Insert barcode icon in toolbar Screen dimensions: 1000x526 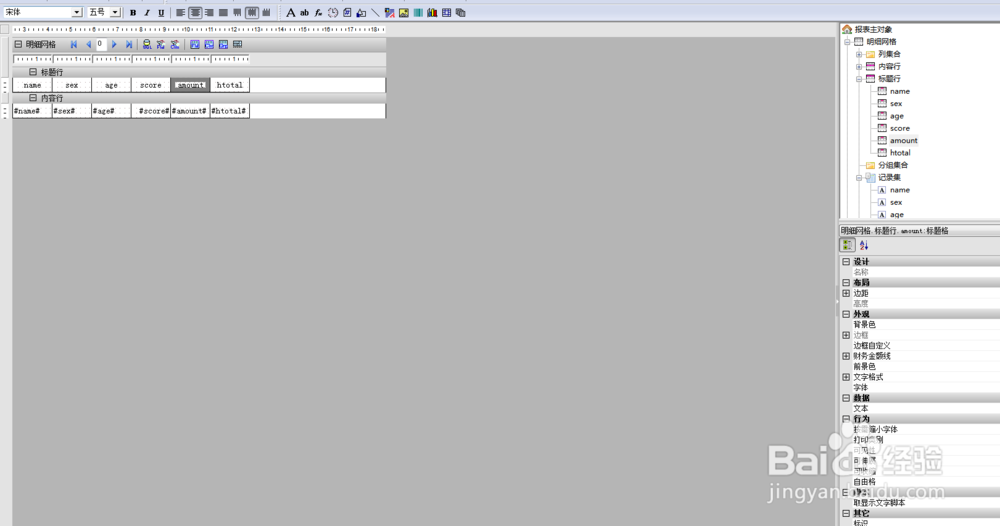point(418,13)
